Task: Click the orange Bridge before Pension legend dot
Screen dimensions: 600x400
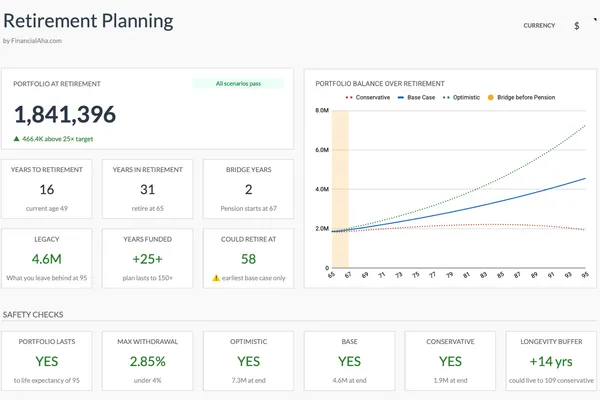Action: (x=490, y=97)
